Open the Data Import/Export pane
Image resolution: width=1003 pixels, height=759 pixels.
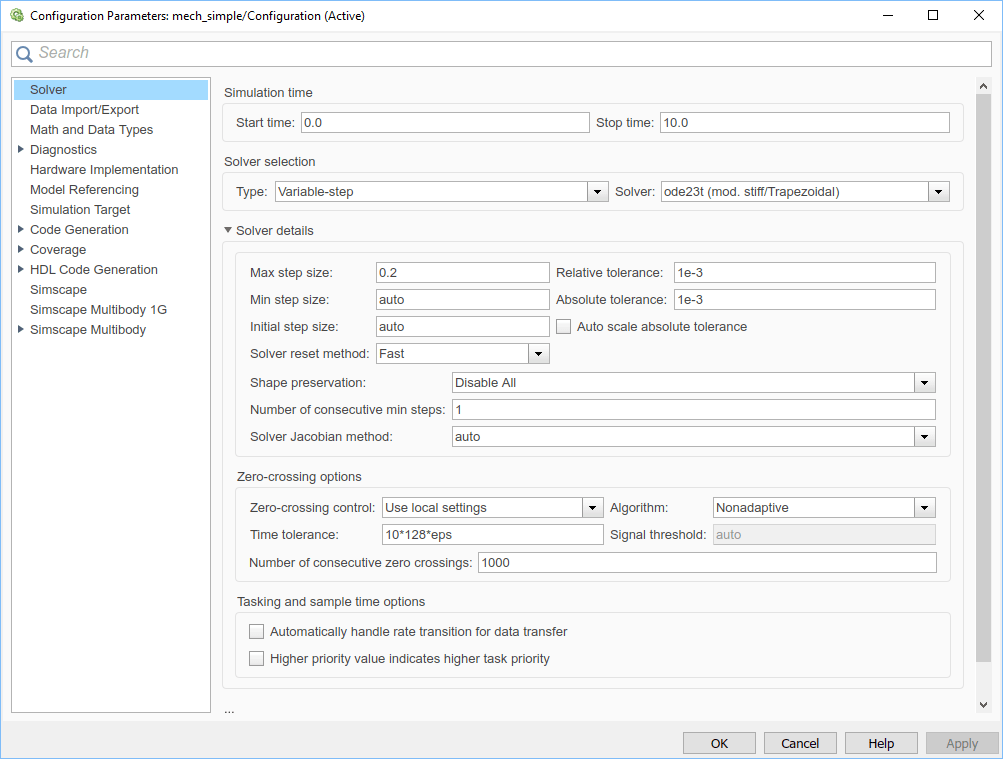point(84,109)
